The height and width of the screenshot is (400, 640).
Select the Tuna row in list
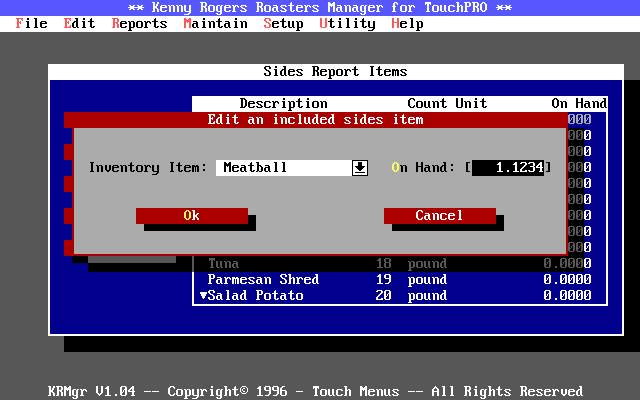tap(400, 264)
